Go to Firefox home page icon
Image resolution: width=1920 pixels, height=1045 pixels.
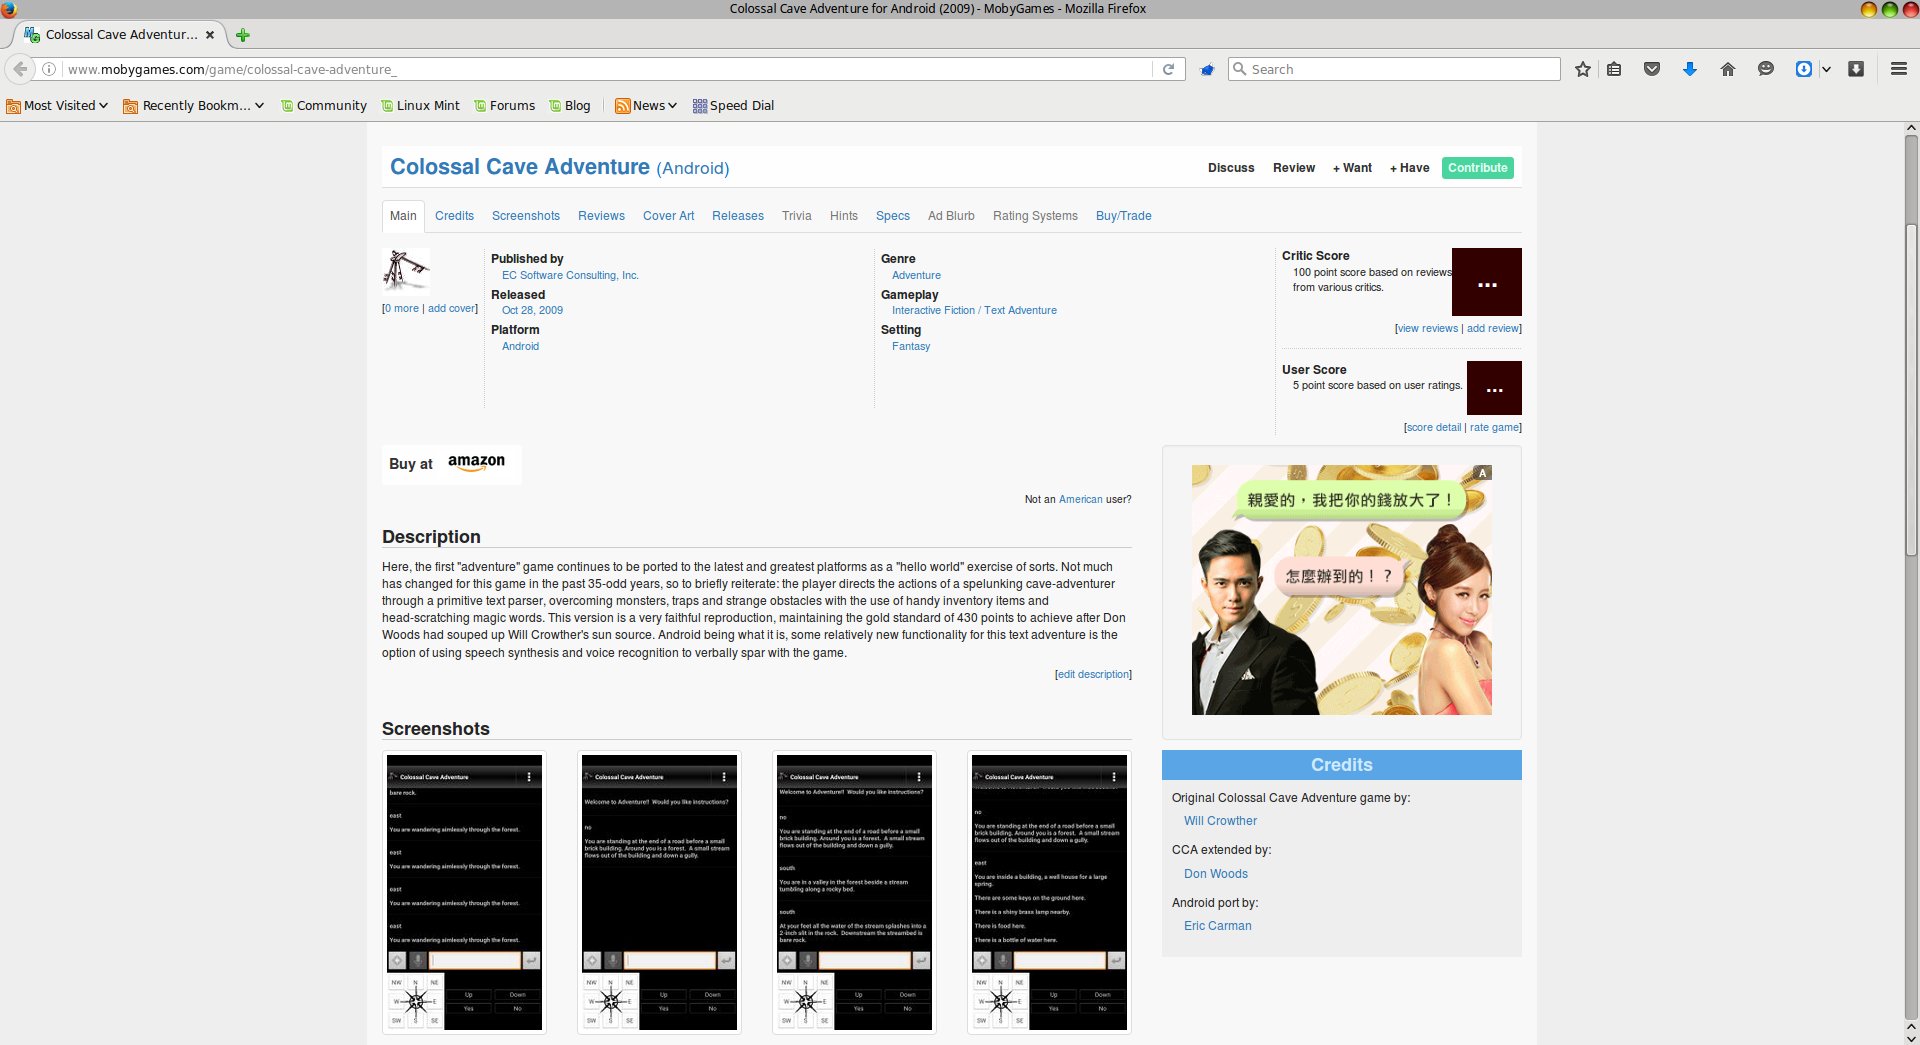pos(1727,69)
